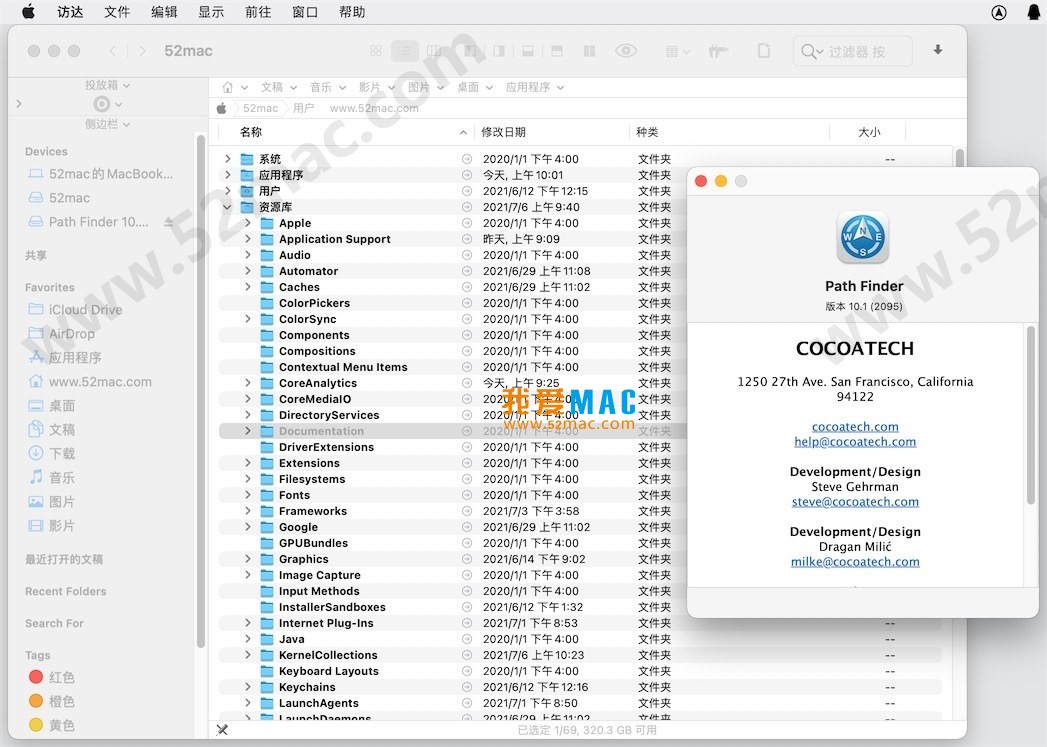Open the 前往 menu
The image size is (1047, 747).
coord(258,12)
